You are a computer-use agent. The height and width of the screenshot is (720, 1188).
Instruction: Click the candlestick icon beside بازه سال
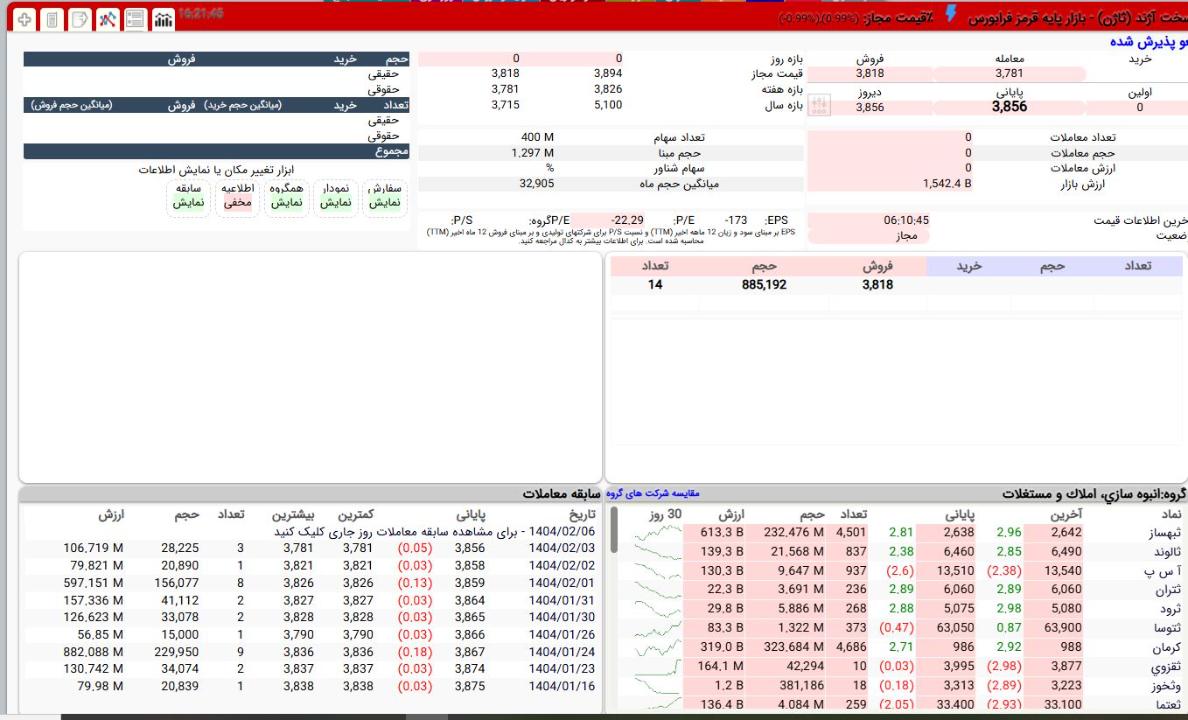[x=818, y=107]
